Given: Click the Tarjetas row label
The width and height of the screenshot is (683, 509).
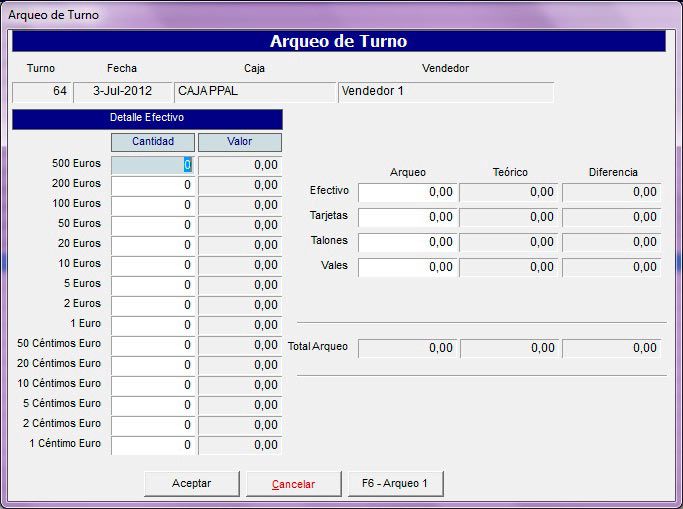Looking at the screenshot, I should (329, 216).
